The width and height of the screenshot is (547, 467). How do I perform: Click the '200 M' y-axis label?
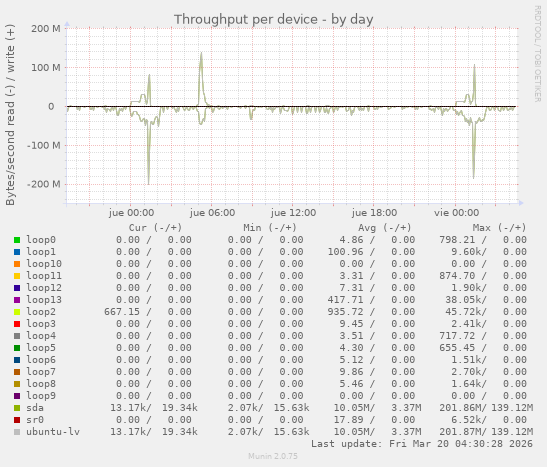coord(46,29)
